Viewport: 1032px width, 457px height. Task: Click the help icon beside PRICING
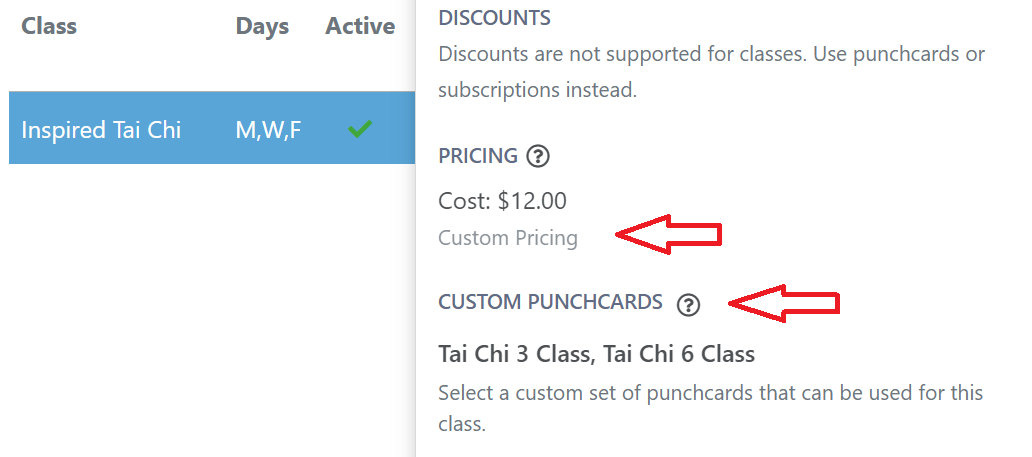[539, 156]
